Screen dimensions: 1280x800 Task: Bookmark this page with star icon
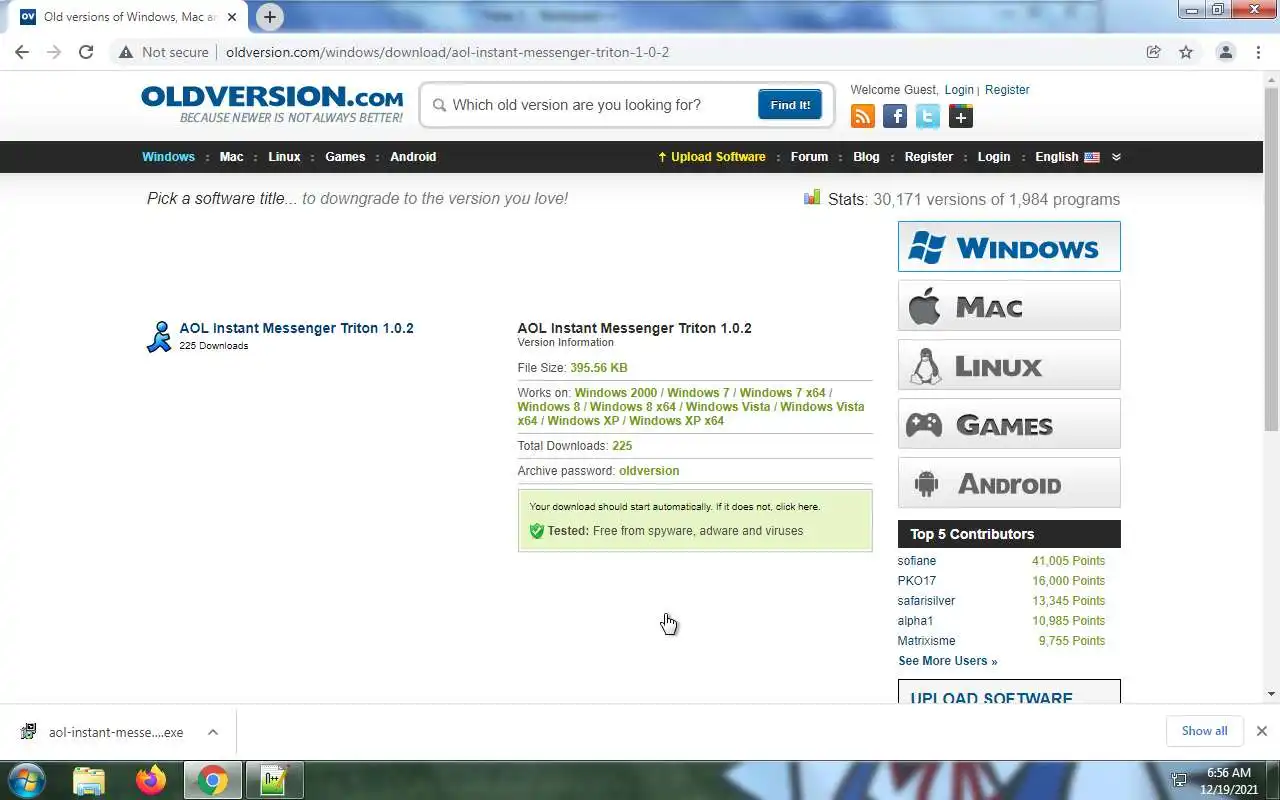tap(1186, 52)
